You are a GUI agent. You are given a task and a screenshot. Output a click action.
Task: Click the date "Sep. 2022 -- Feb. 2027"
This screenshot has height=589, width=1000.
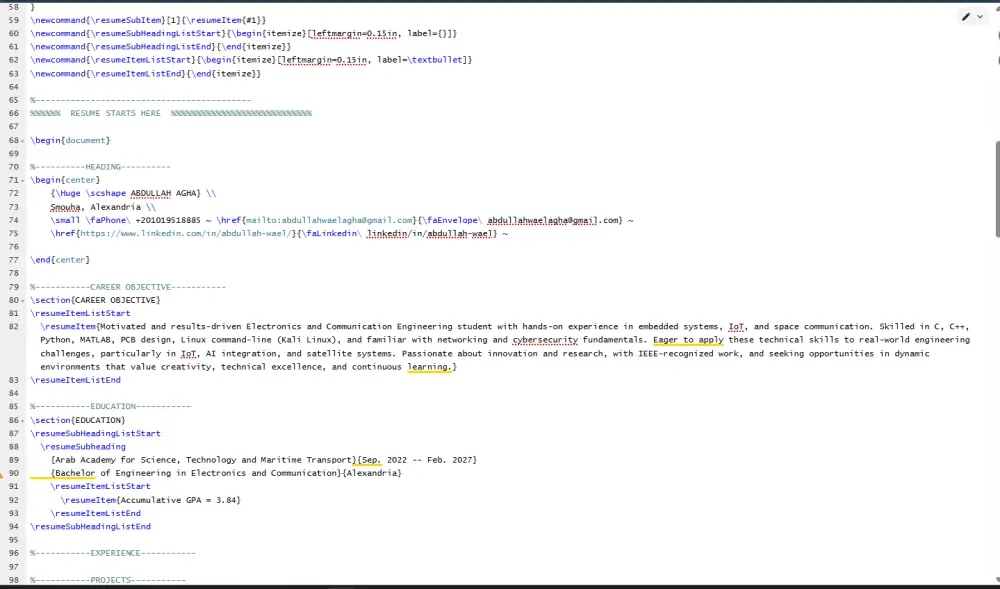point(417,460)
